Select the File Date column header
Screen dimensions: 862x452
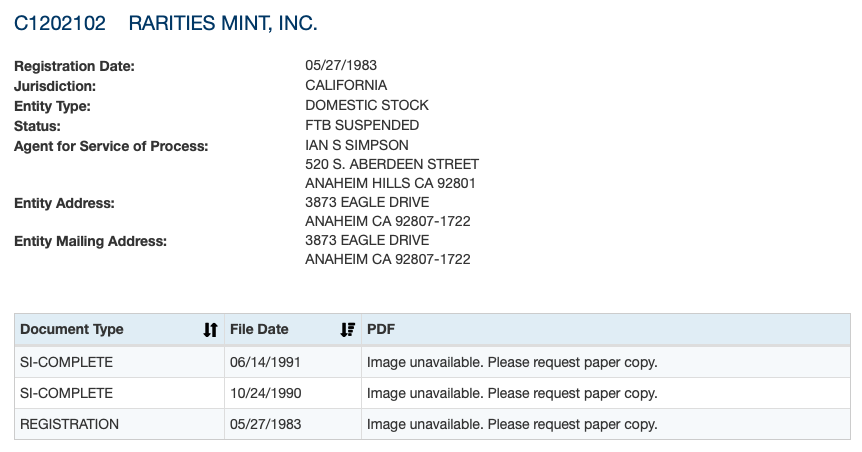pyautogui.click(x=259, y=330)
